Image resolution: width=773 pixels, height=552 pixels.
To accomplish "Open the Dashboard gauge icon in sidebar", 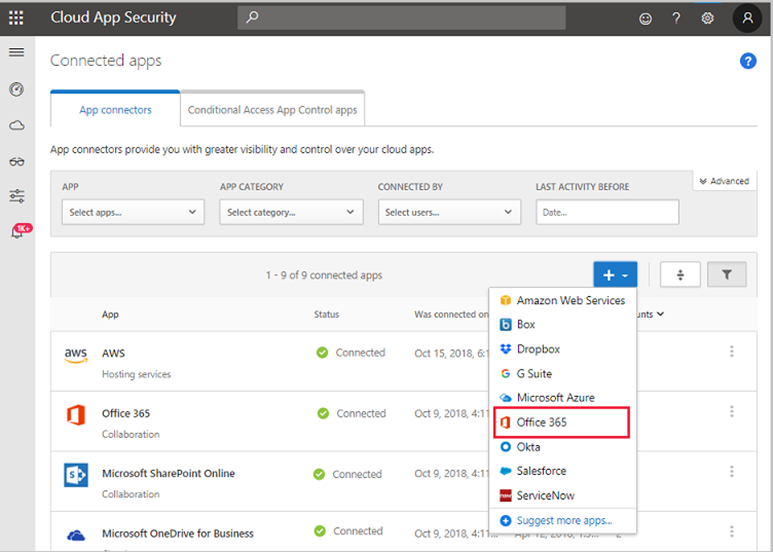I will (17, 89).
